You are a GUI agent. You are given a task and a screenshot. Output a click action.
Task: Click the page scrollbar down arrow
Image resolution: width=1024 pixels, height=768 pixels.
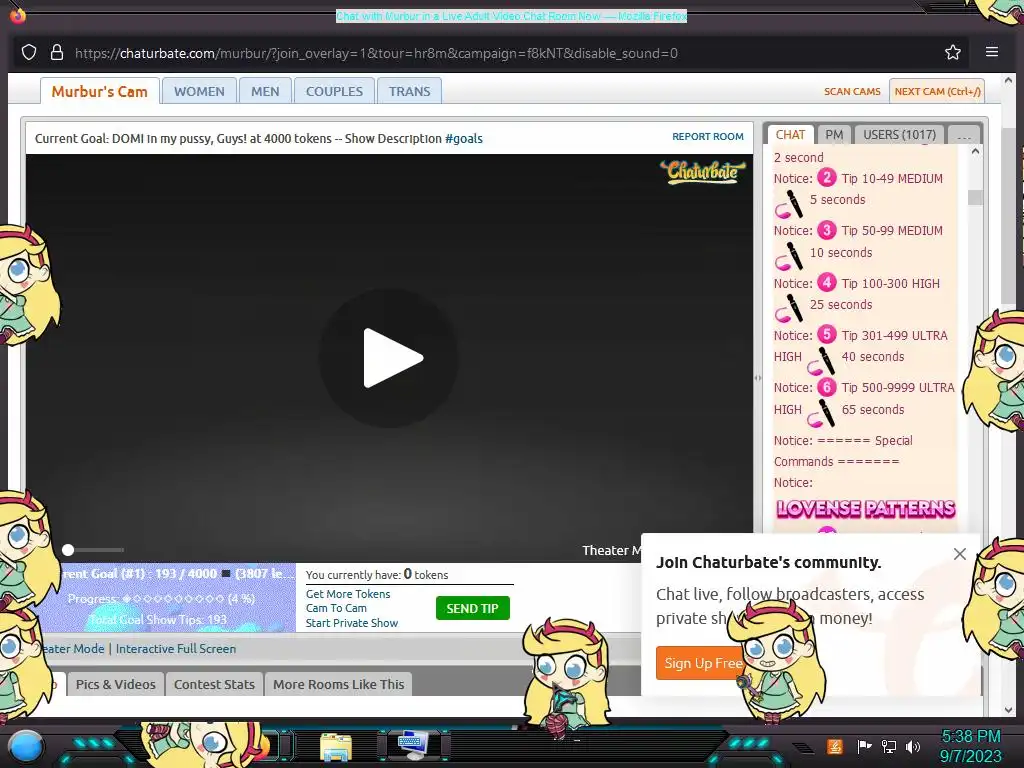(1008, 711)
